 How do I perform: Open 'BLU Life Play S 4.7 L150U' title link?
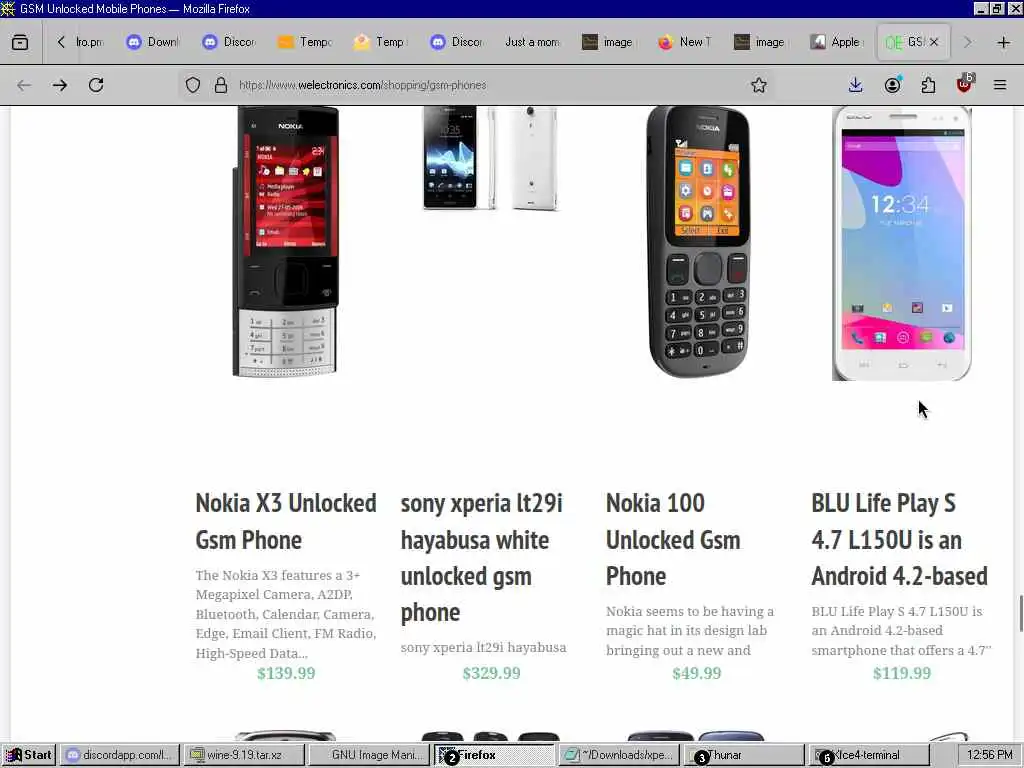[900, 539]
